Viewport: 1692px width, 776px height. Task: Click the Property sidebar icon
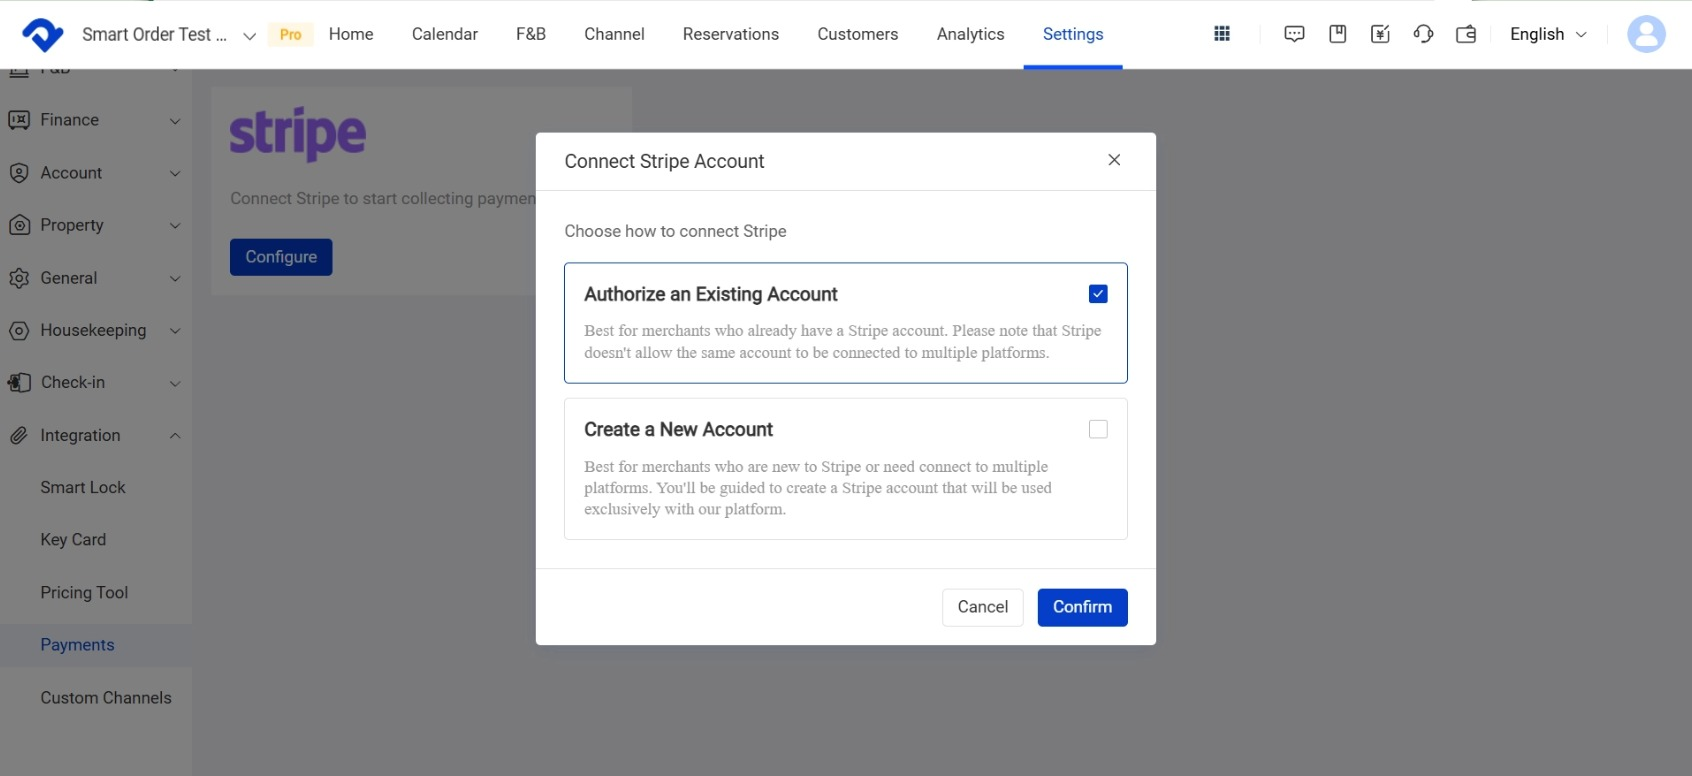[x=19, y=225]
